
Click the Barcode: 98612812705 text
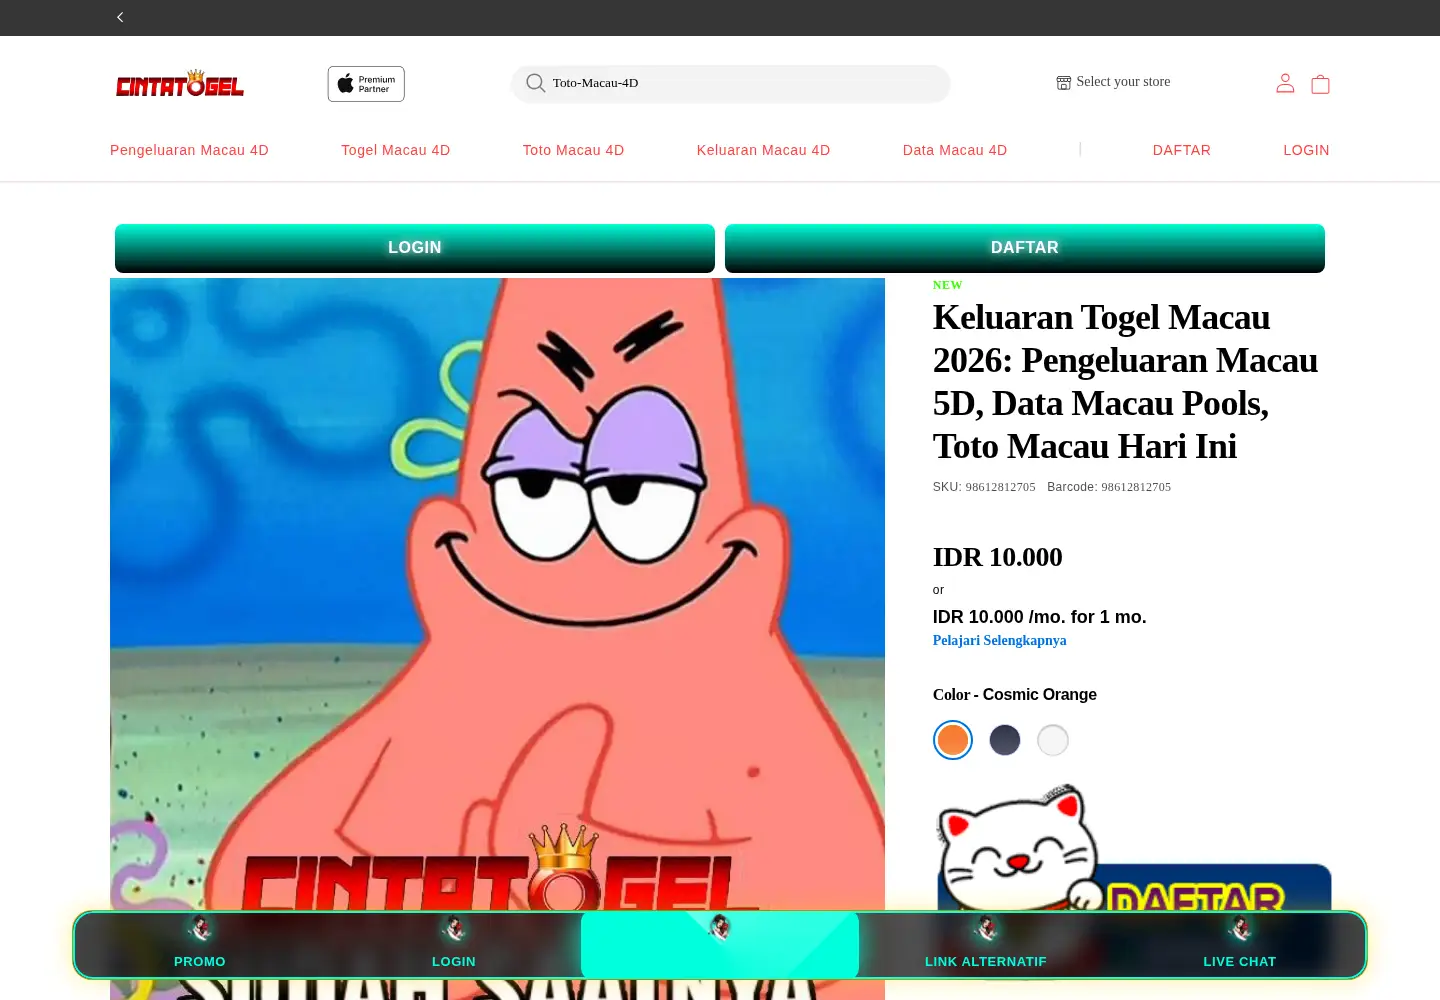[x=1109, y=487]
